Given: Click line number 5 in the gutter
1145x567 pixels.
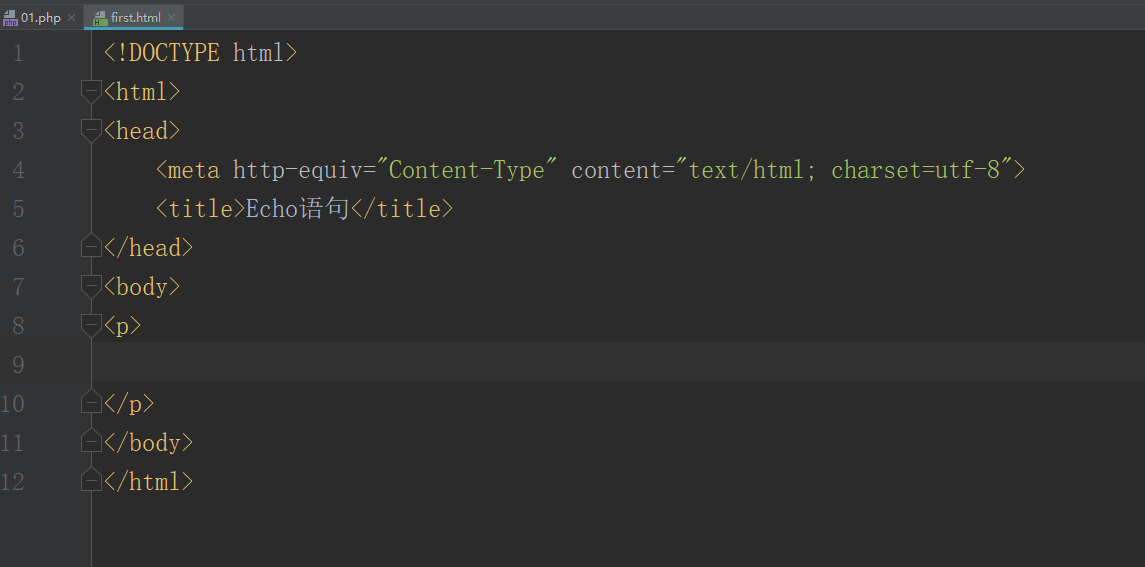Looking at the screenshot, I should coord(18,209).
